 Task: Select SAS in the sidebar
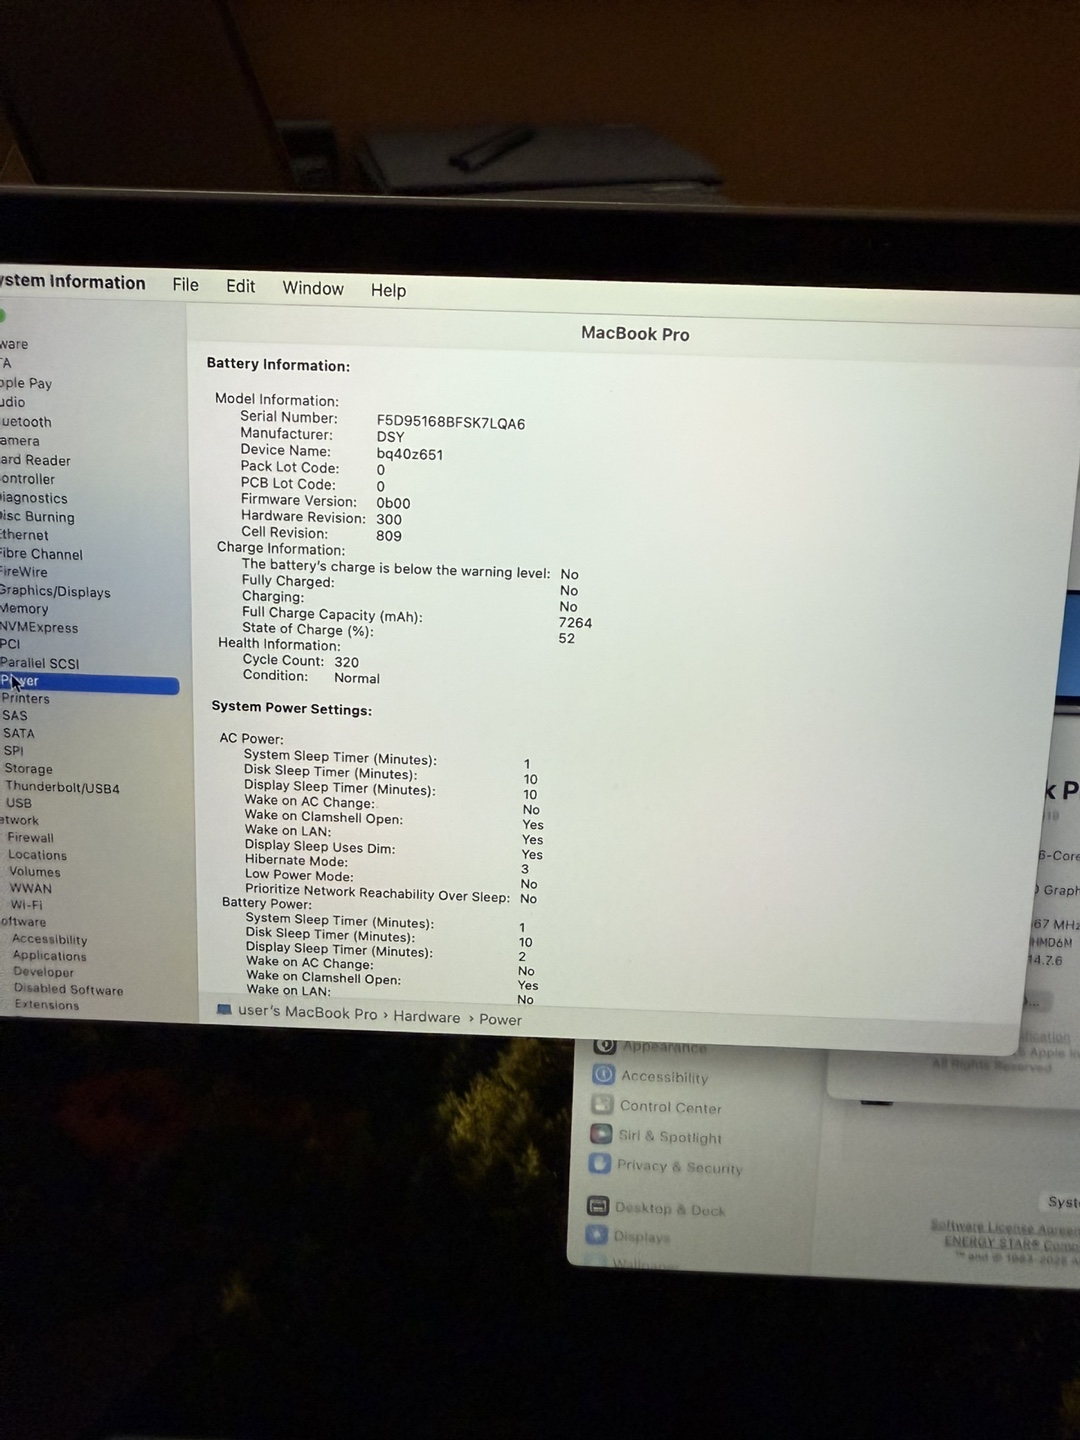[x=15, y=715]
